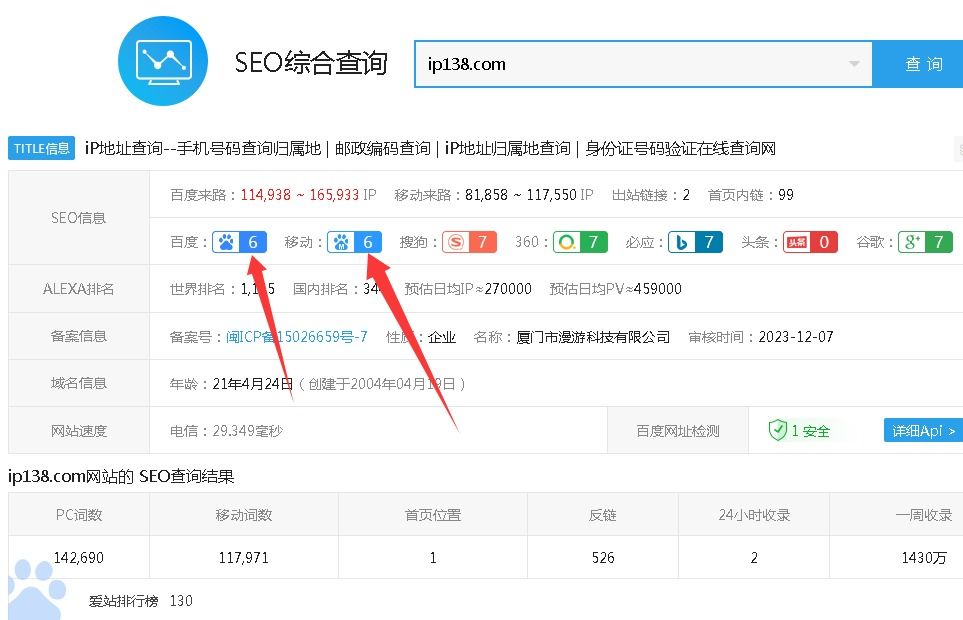The image size is (963, 620).
Task: Click the 百度网址检测 cell
Action: (677, 431)
